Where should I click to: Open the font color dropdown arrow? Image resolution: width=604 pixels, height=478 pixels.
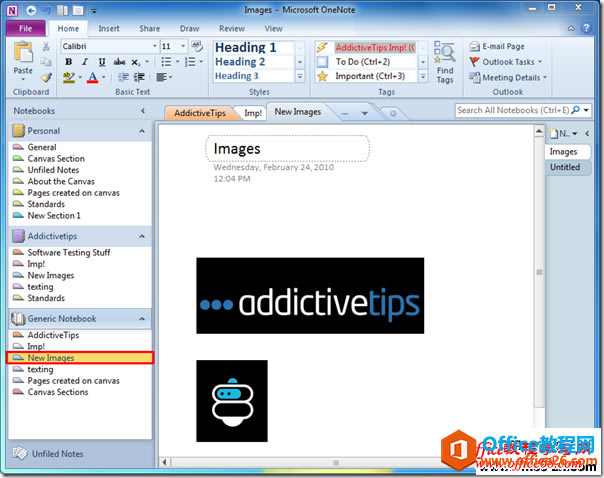[104, 77]
